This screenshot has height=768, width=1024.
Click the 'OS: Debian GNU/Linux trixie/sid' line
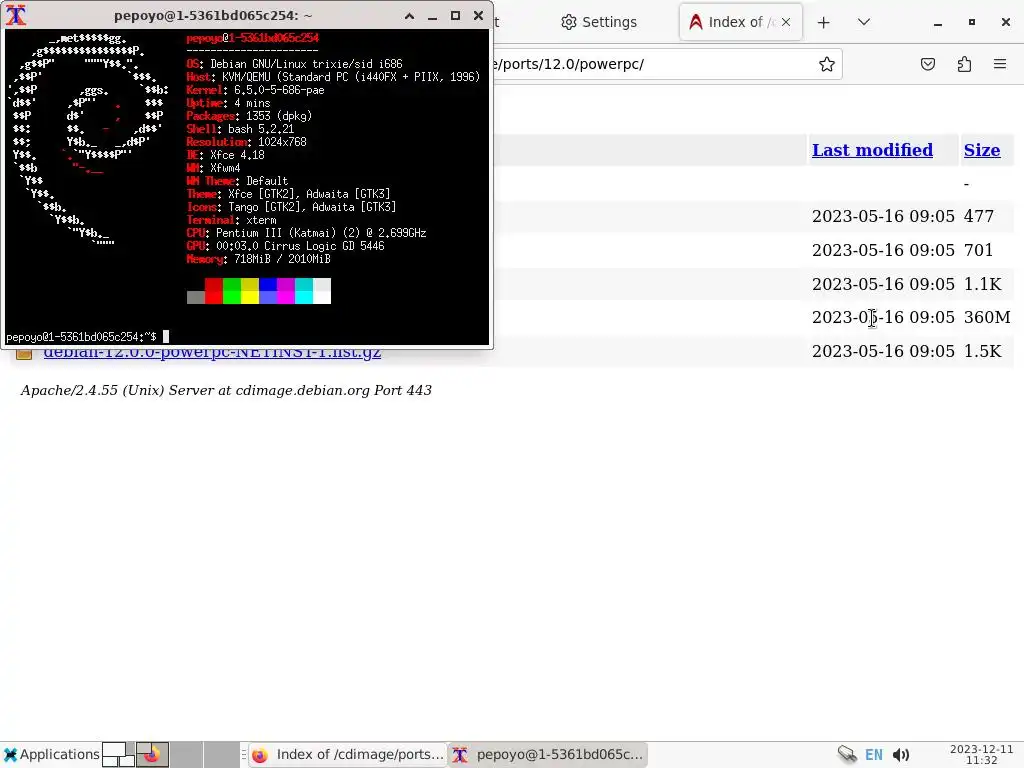click(295, 64)
